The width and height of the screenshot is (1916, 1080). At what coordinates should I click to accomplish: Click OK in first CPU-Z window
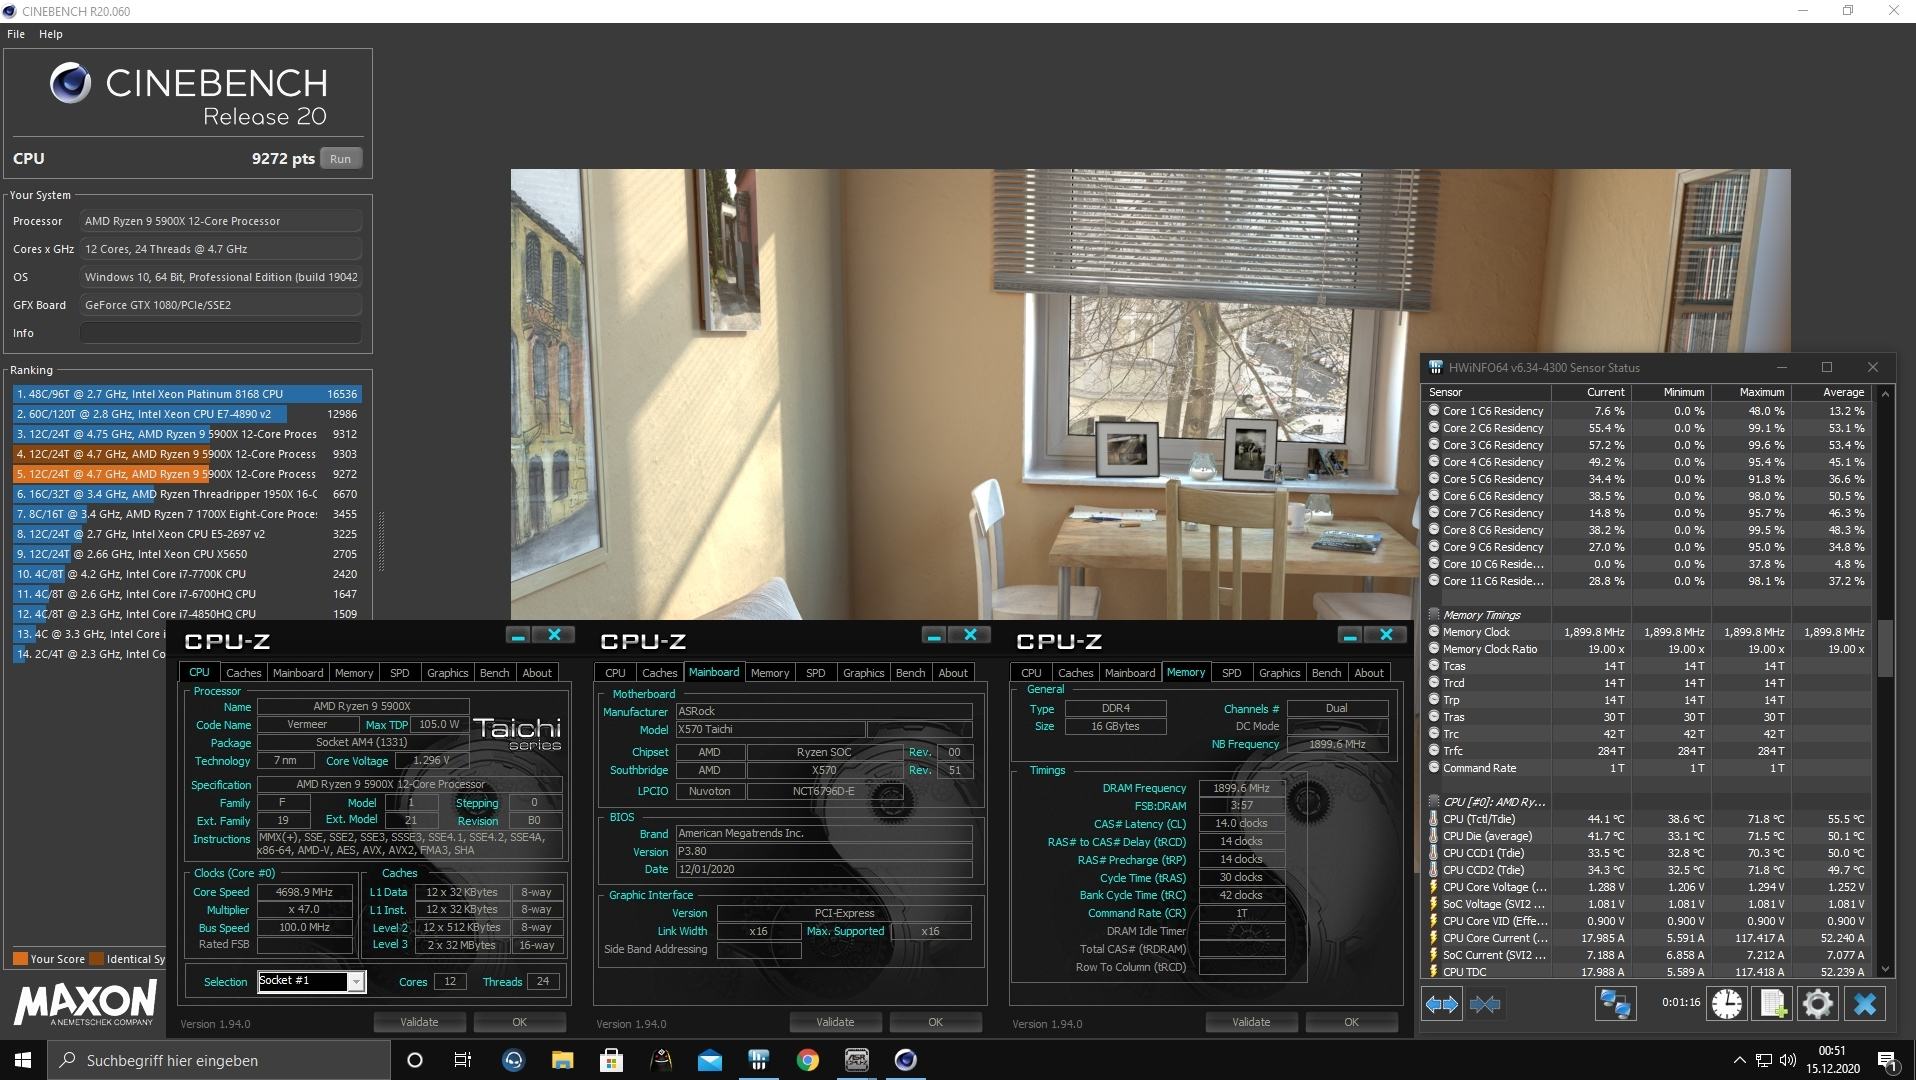click(x=519, y=1022)
